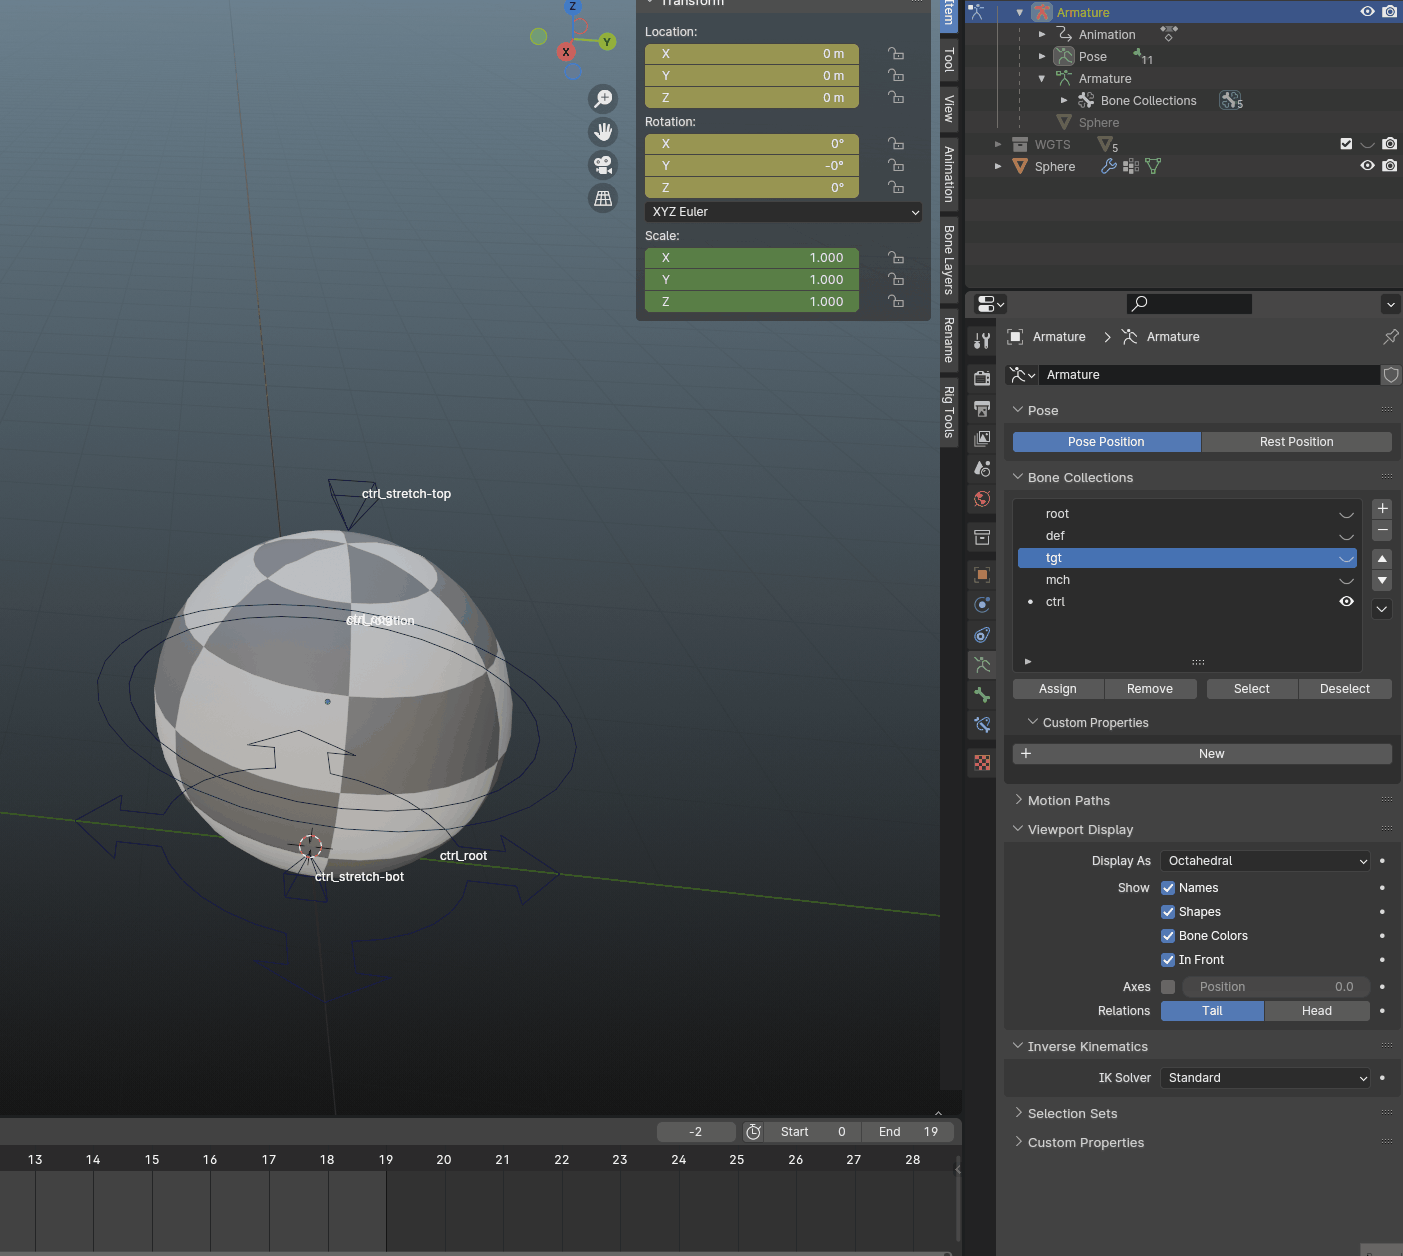This screenshot has width=1403, height=1256.
Task: Click the zoom view magnifier icon
Action: (x=603, y=99)
